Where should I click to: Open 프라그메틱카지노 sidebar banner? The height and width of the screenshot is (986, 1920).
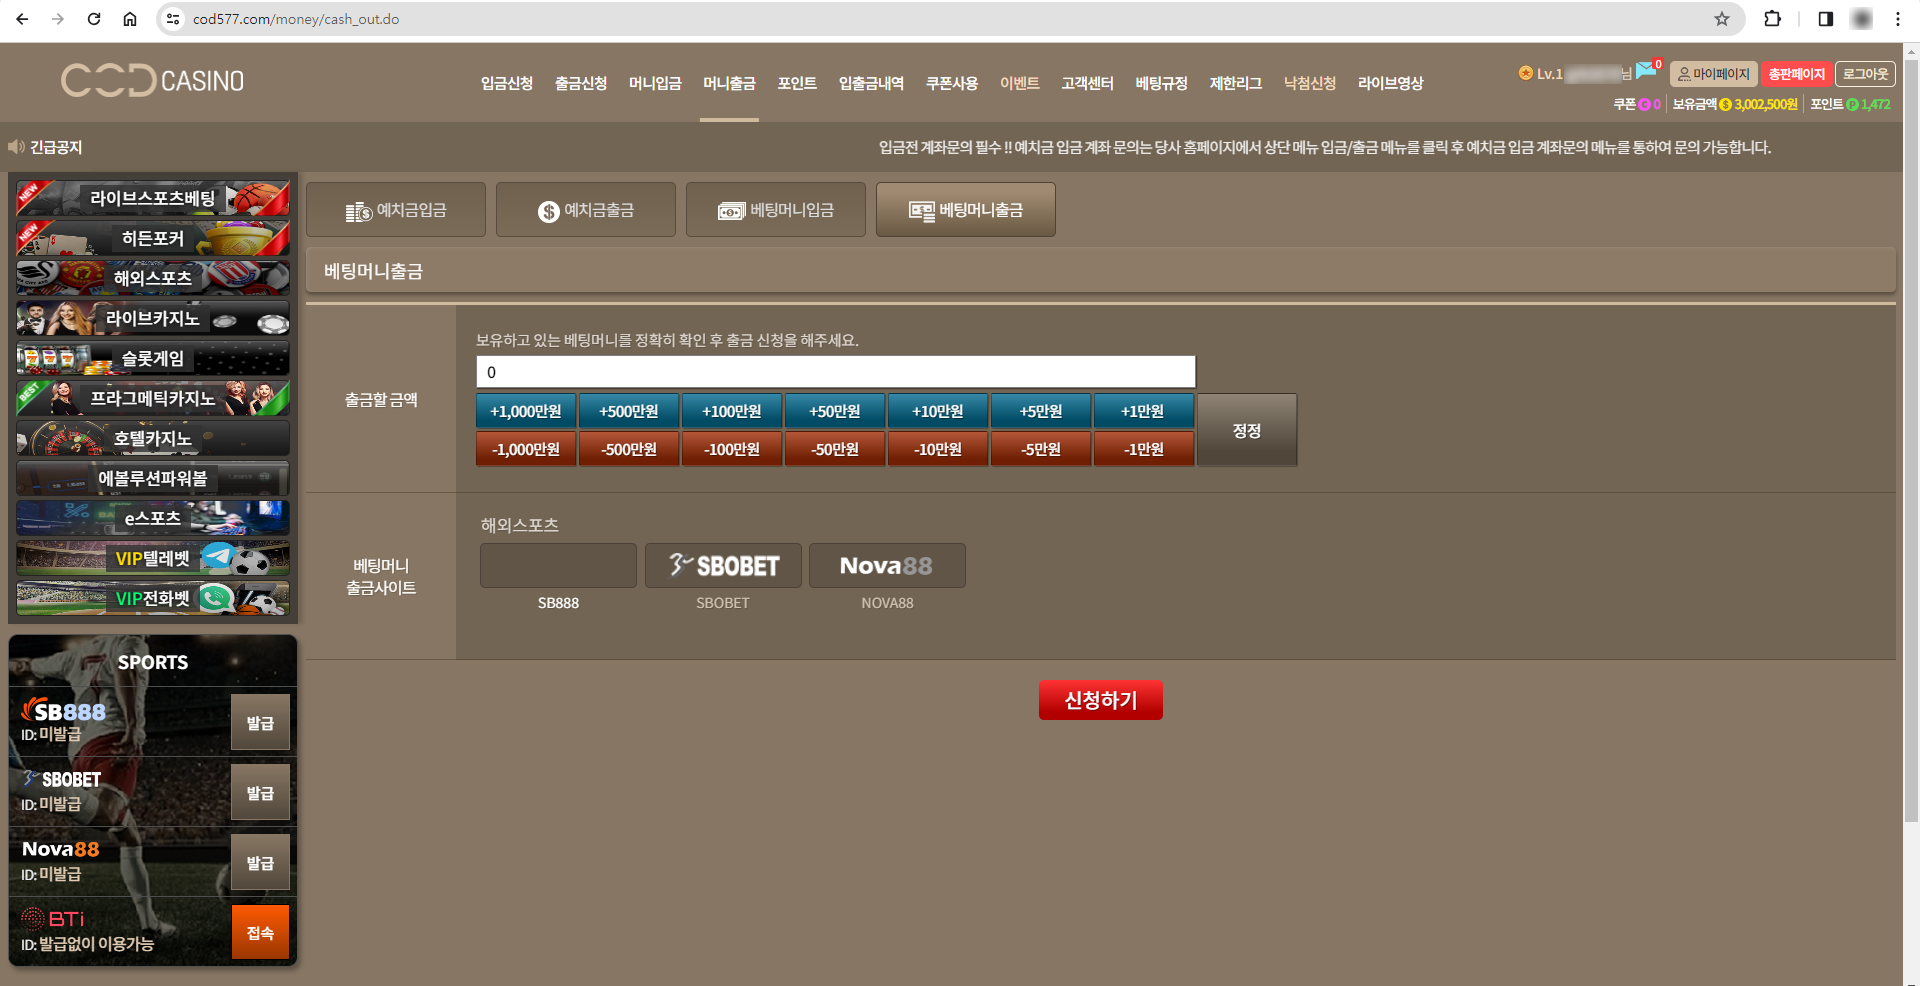153,398
